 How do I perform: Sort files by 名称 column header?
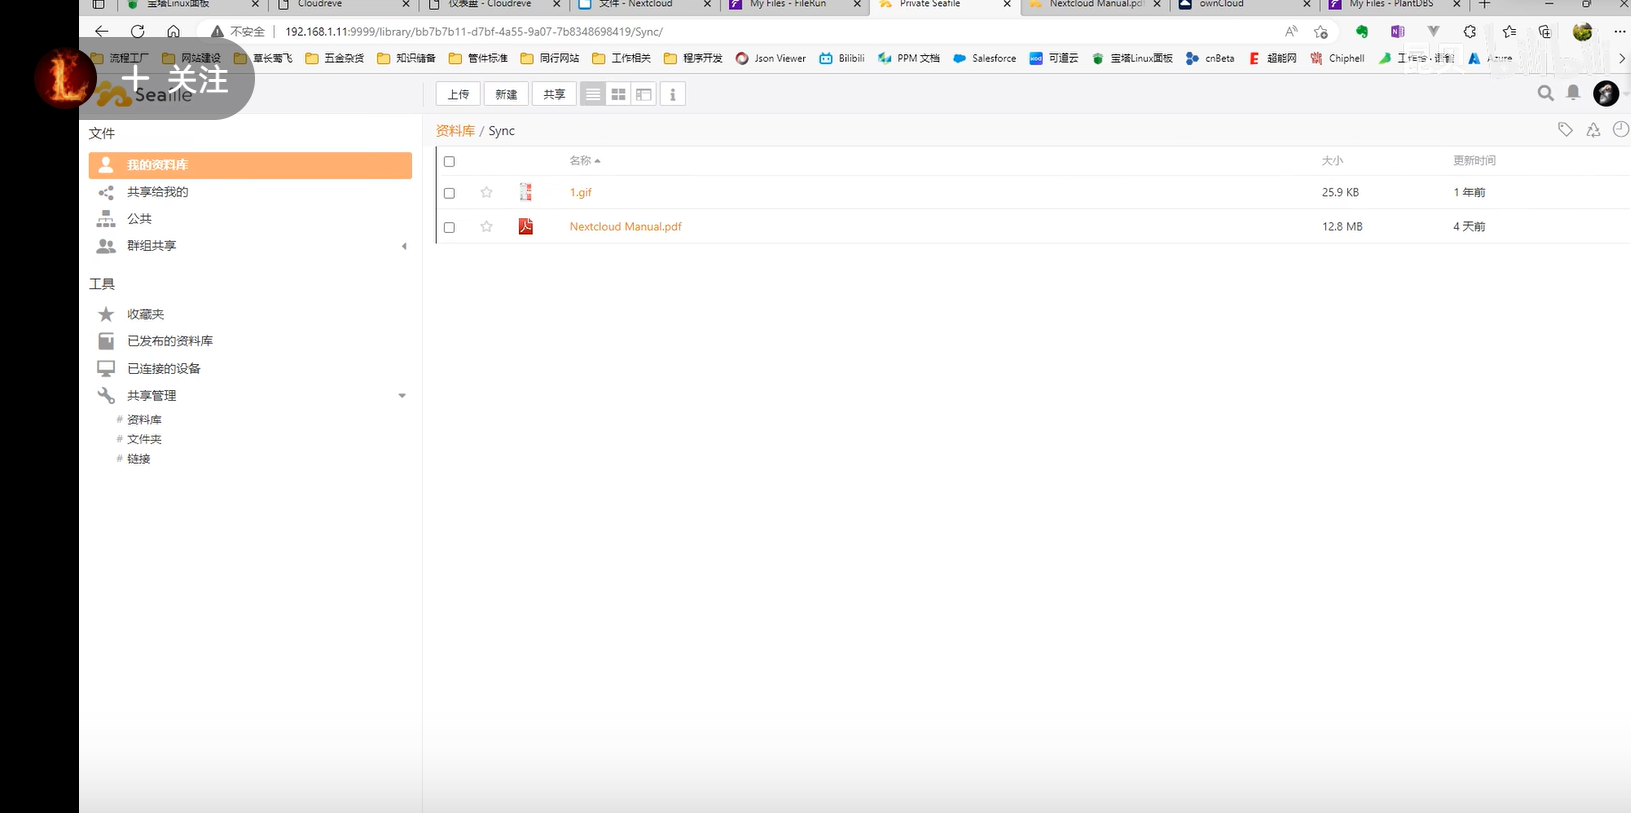pos(584,160)
